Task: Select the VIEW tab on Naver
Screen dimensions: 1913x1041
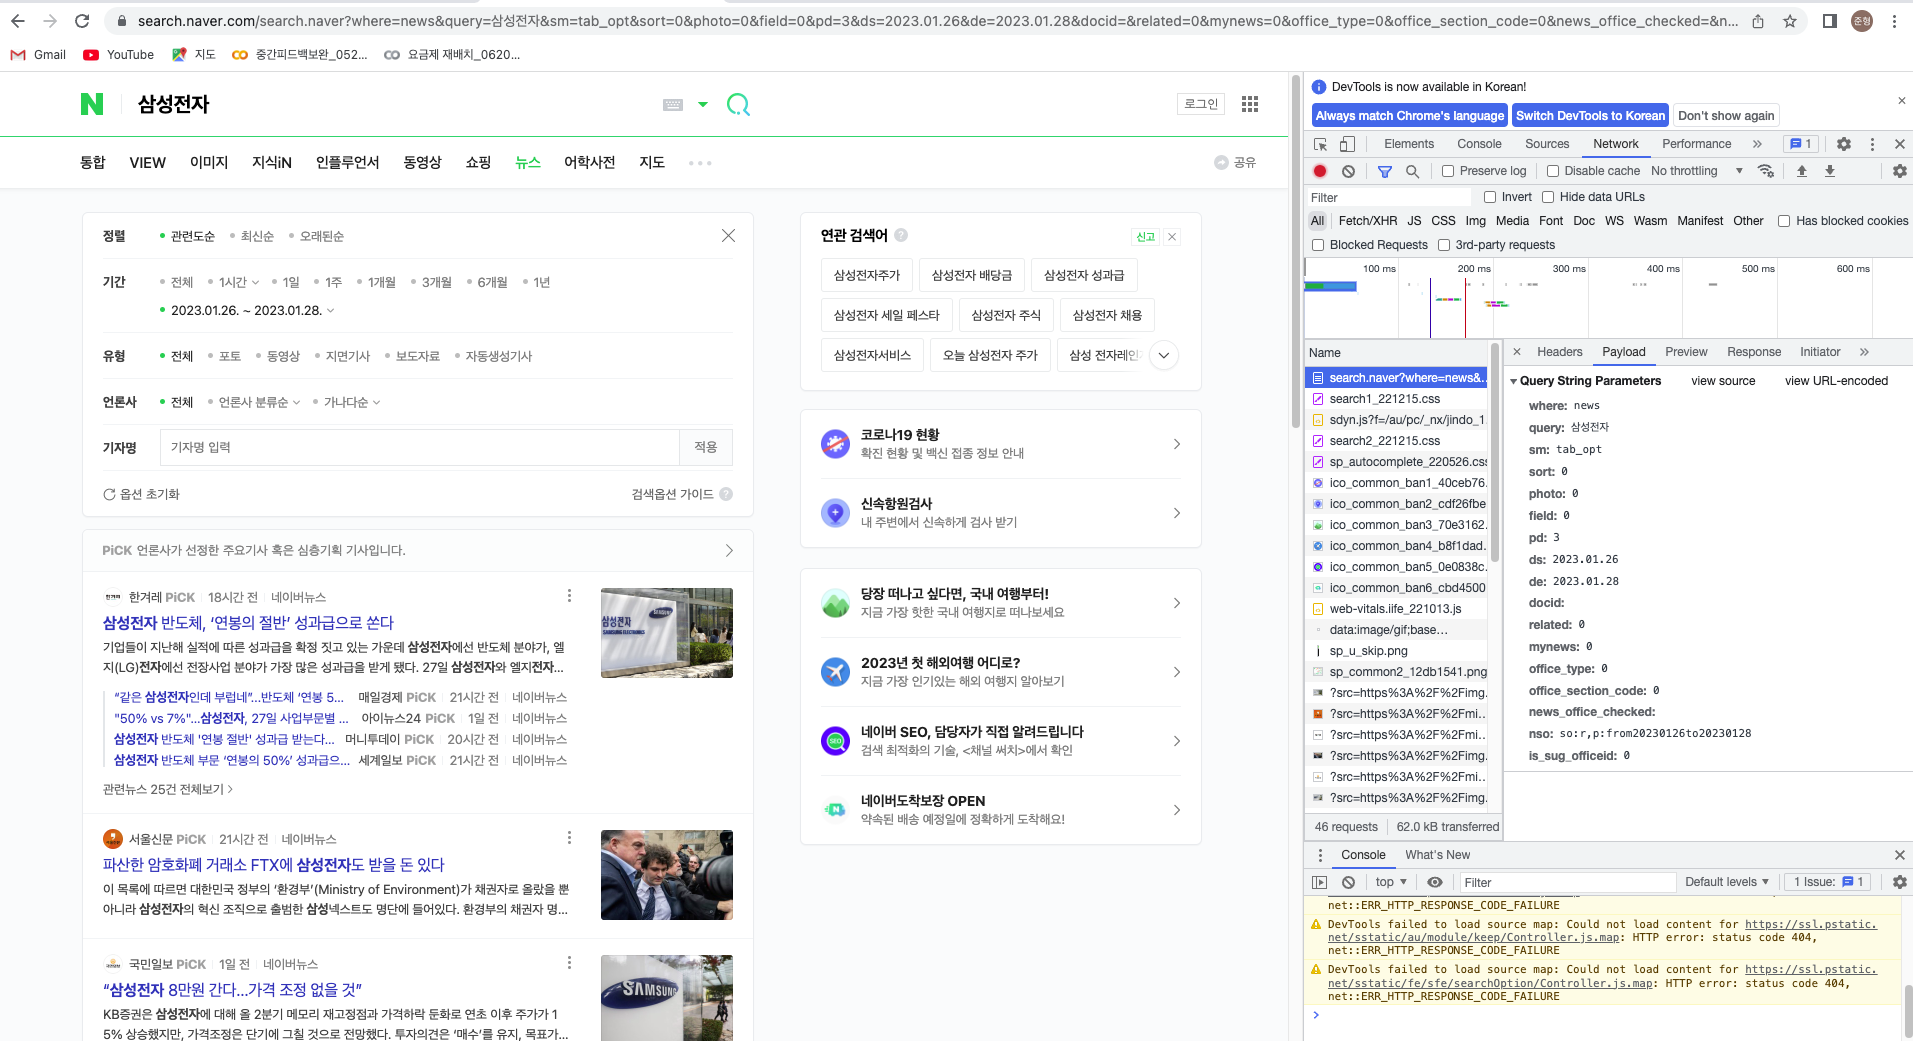Action: [147, 163]
